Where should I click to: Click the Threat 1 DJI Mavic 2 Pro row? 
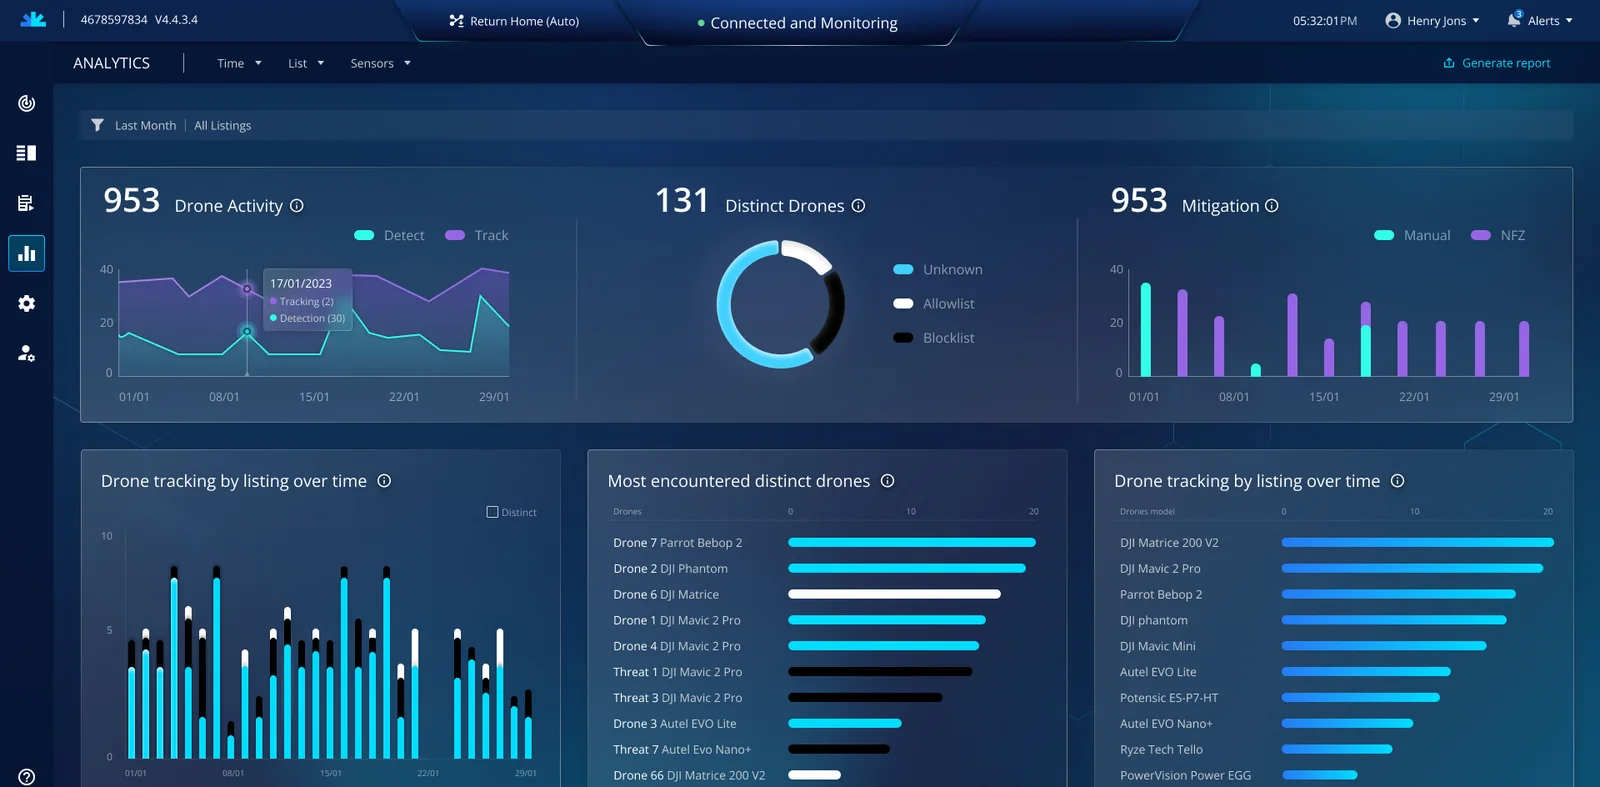click(x=826, y=672)
